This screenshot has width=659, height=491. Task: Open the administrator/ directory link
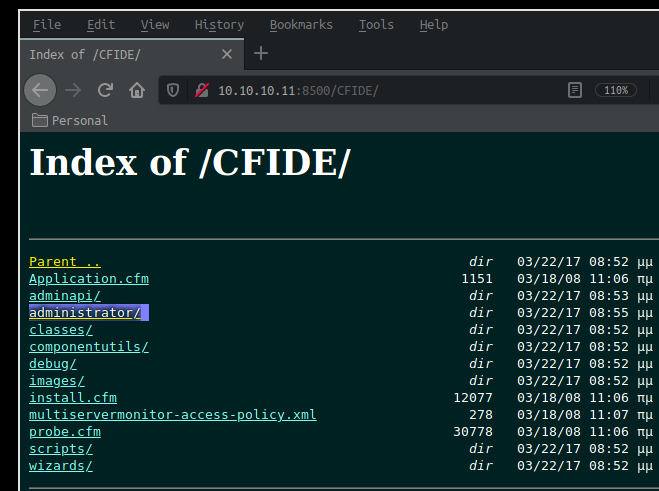[x=85, y=313]
